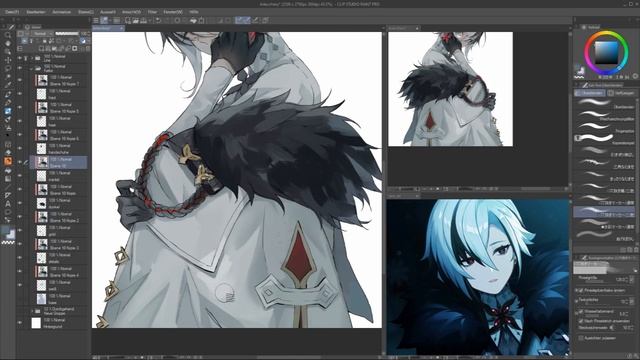
Task: Hide the Hintergrund paper layer
Action: (20, 323)
